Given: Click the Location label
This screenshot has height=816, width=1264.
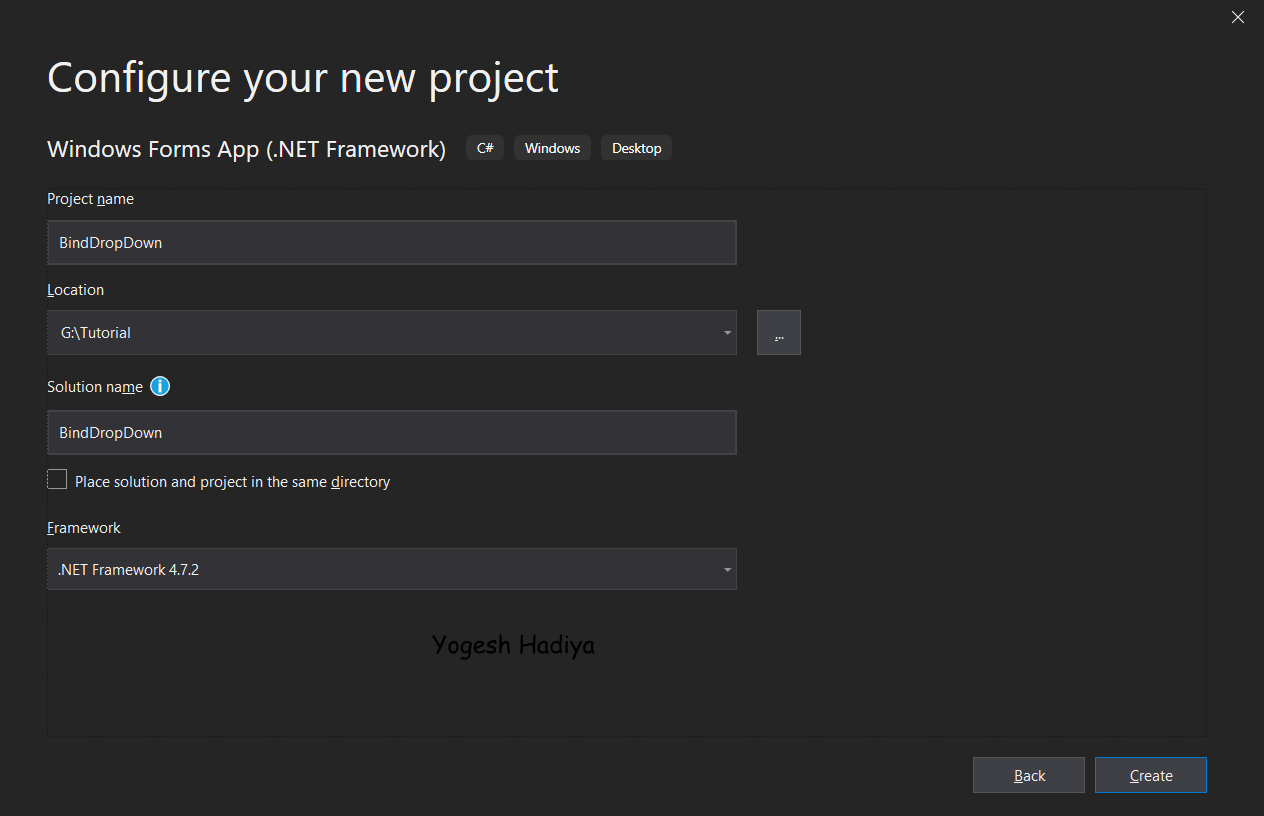Looking at the screenshot, I should 75,290.
